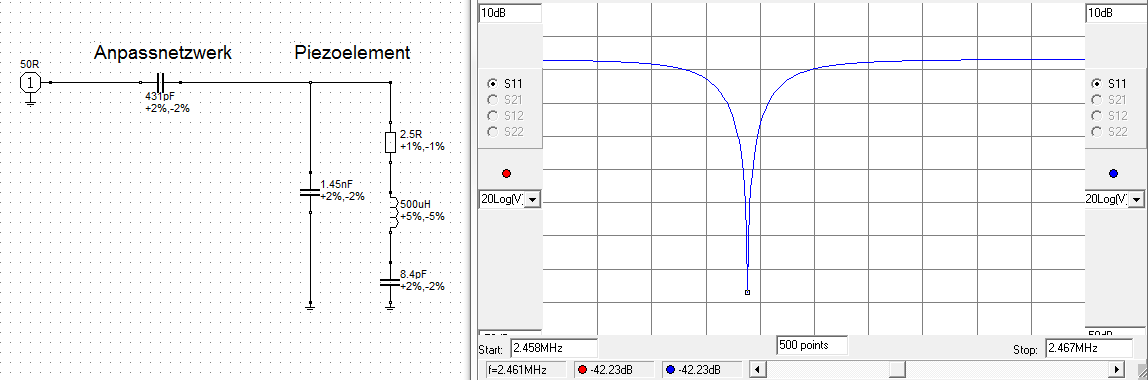1148x380 pixels.
Task: Edit the blue trace 10dB top scale field
Action: [1116, 13]
